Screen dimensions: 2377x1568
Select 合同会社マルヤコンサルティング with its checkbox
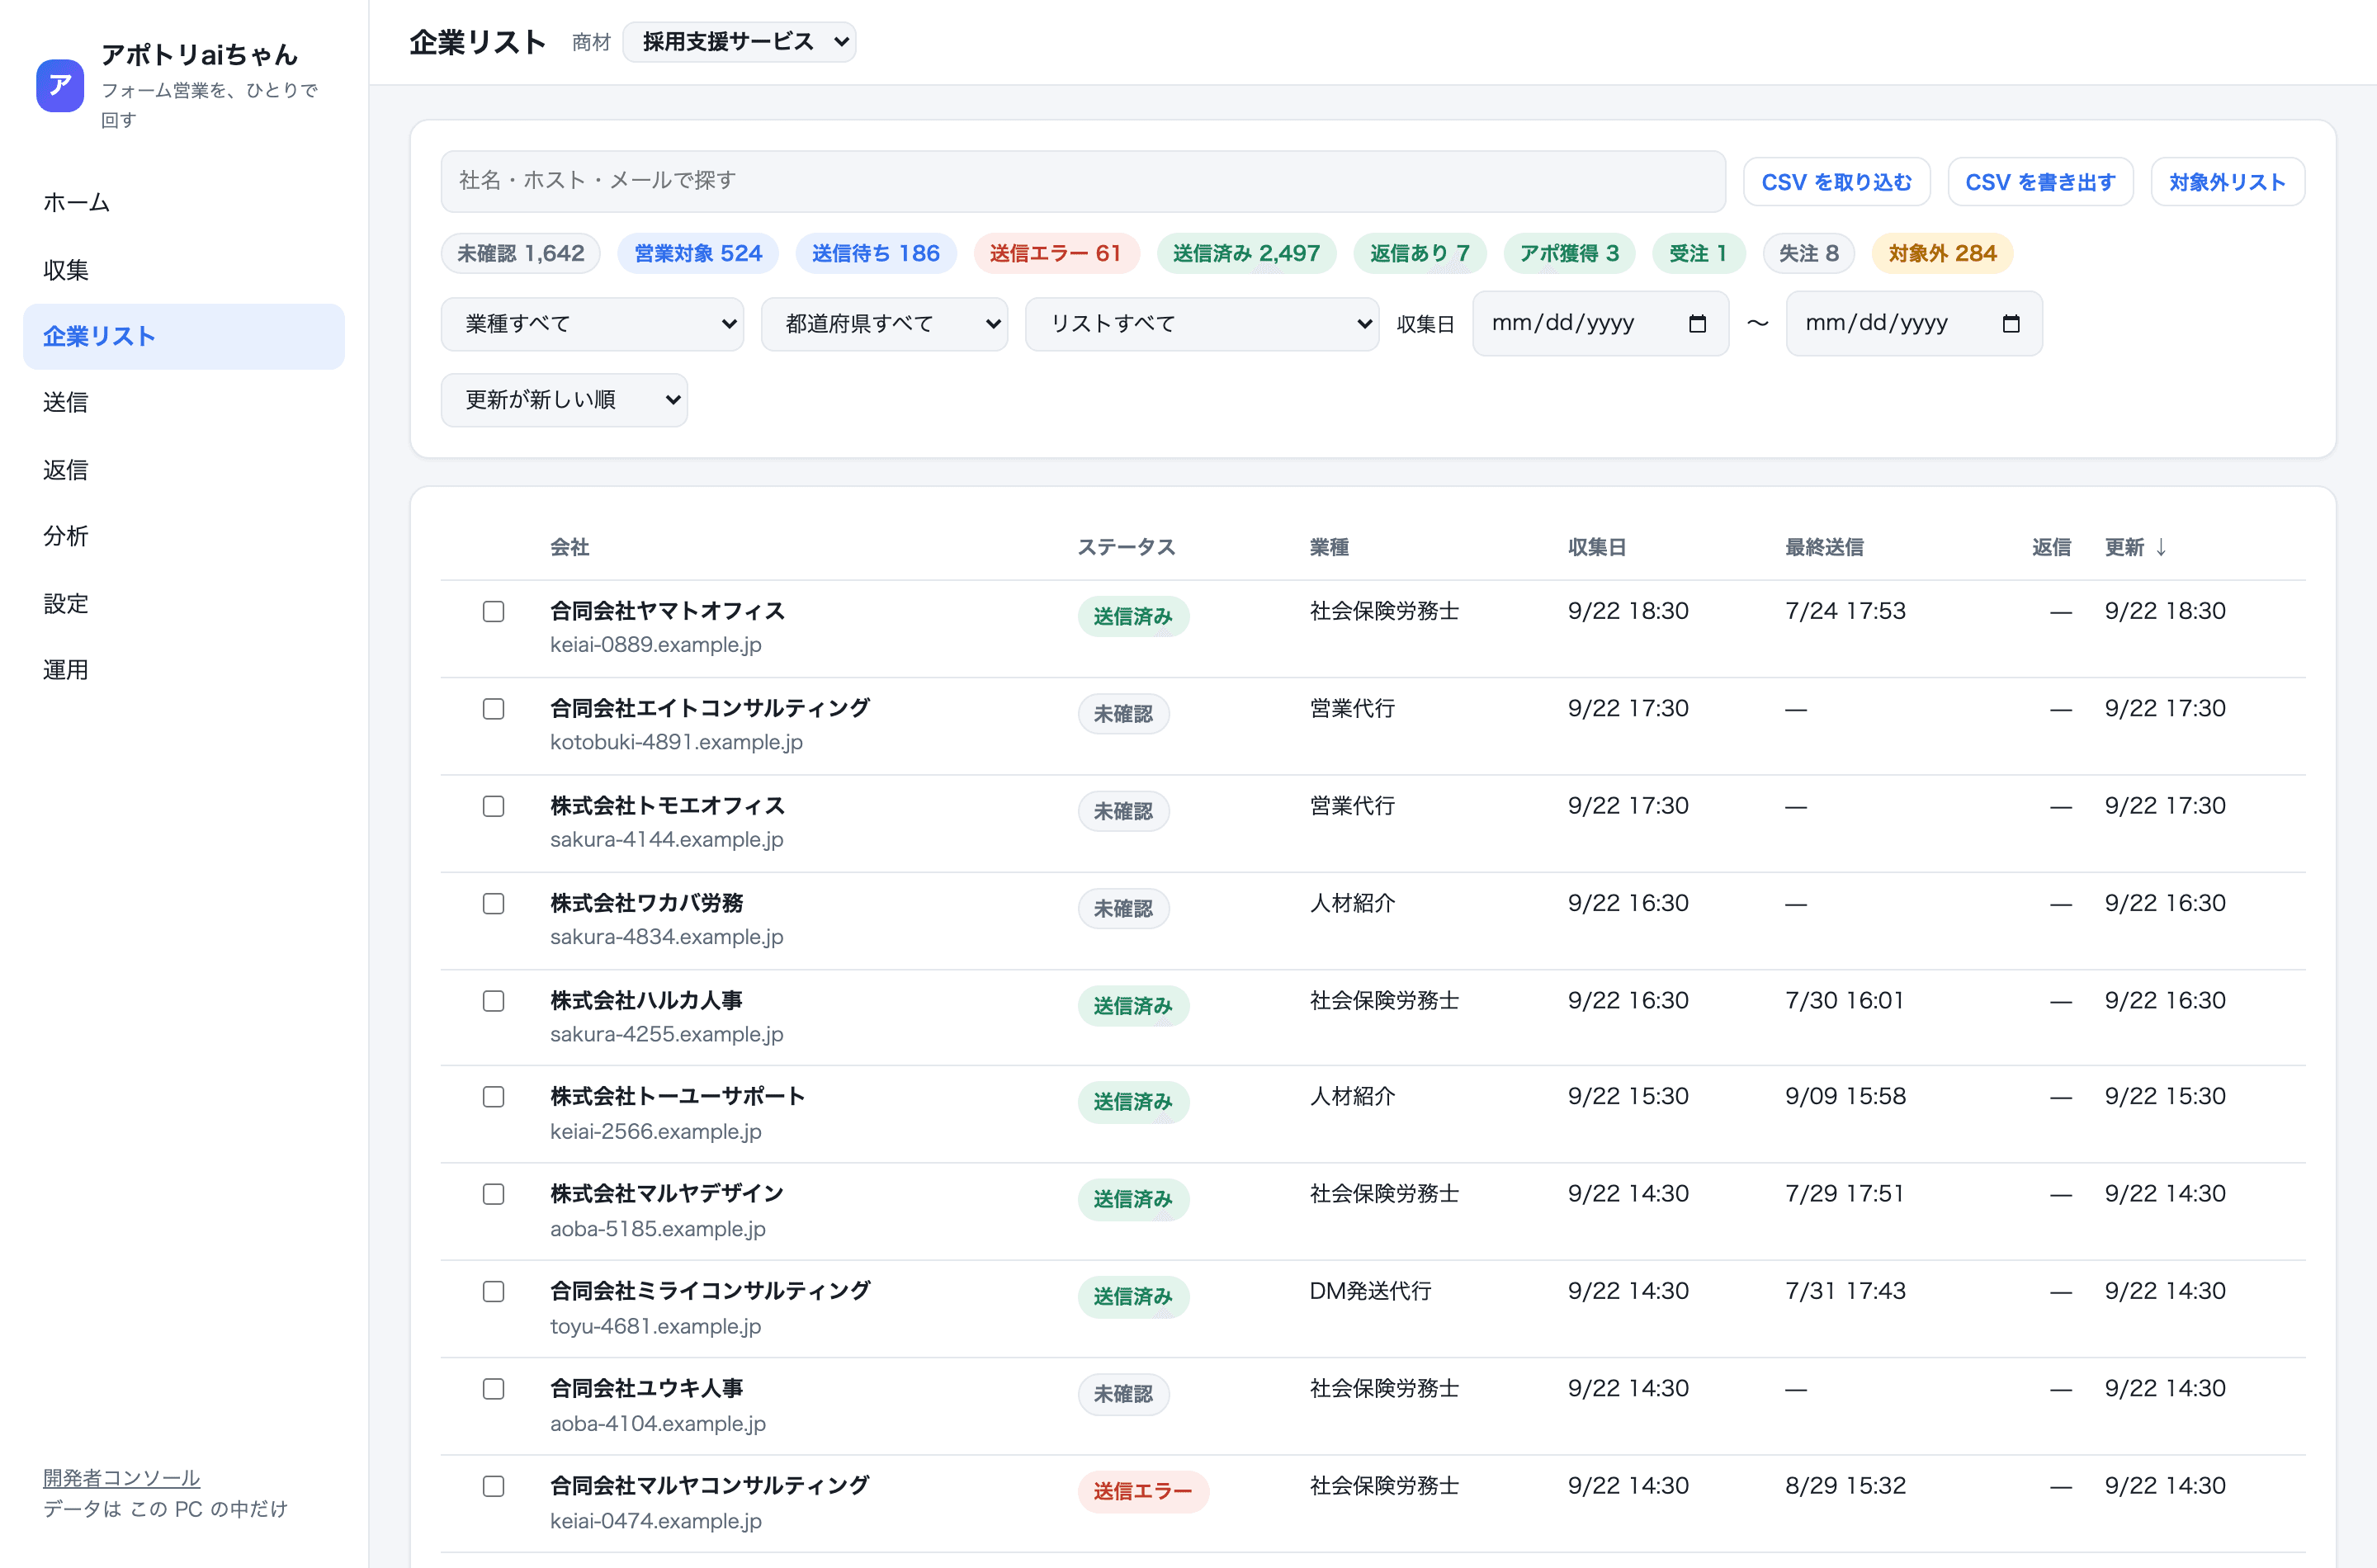493,1486
